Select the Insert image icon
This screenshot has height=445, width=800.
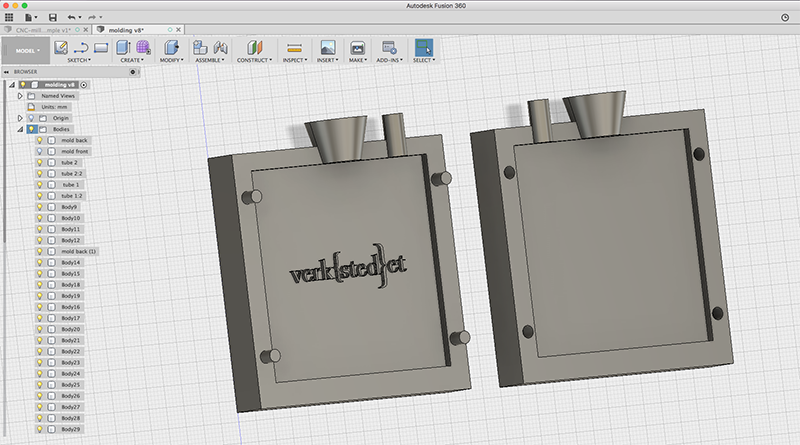[x=328, y=47]
